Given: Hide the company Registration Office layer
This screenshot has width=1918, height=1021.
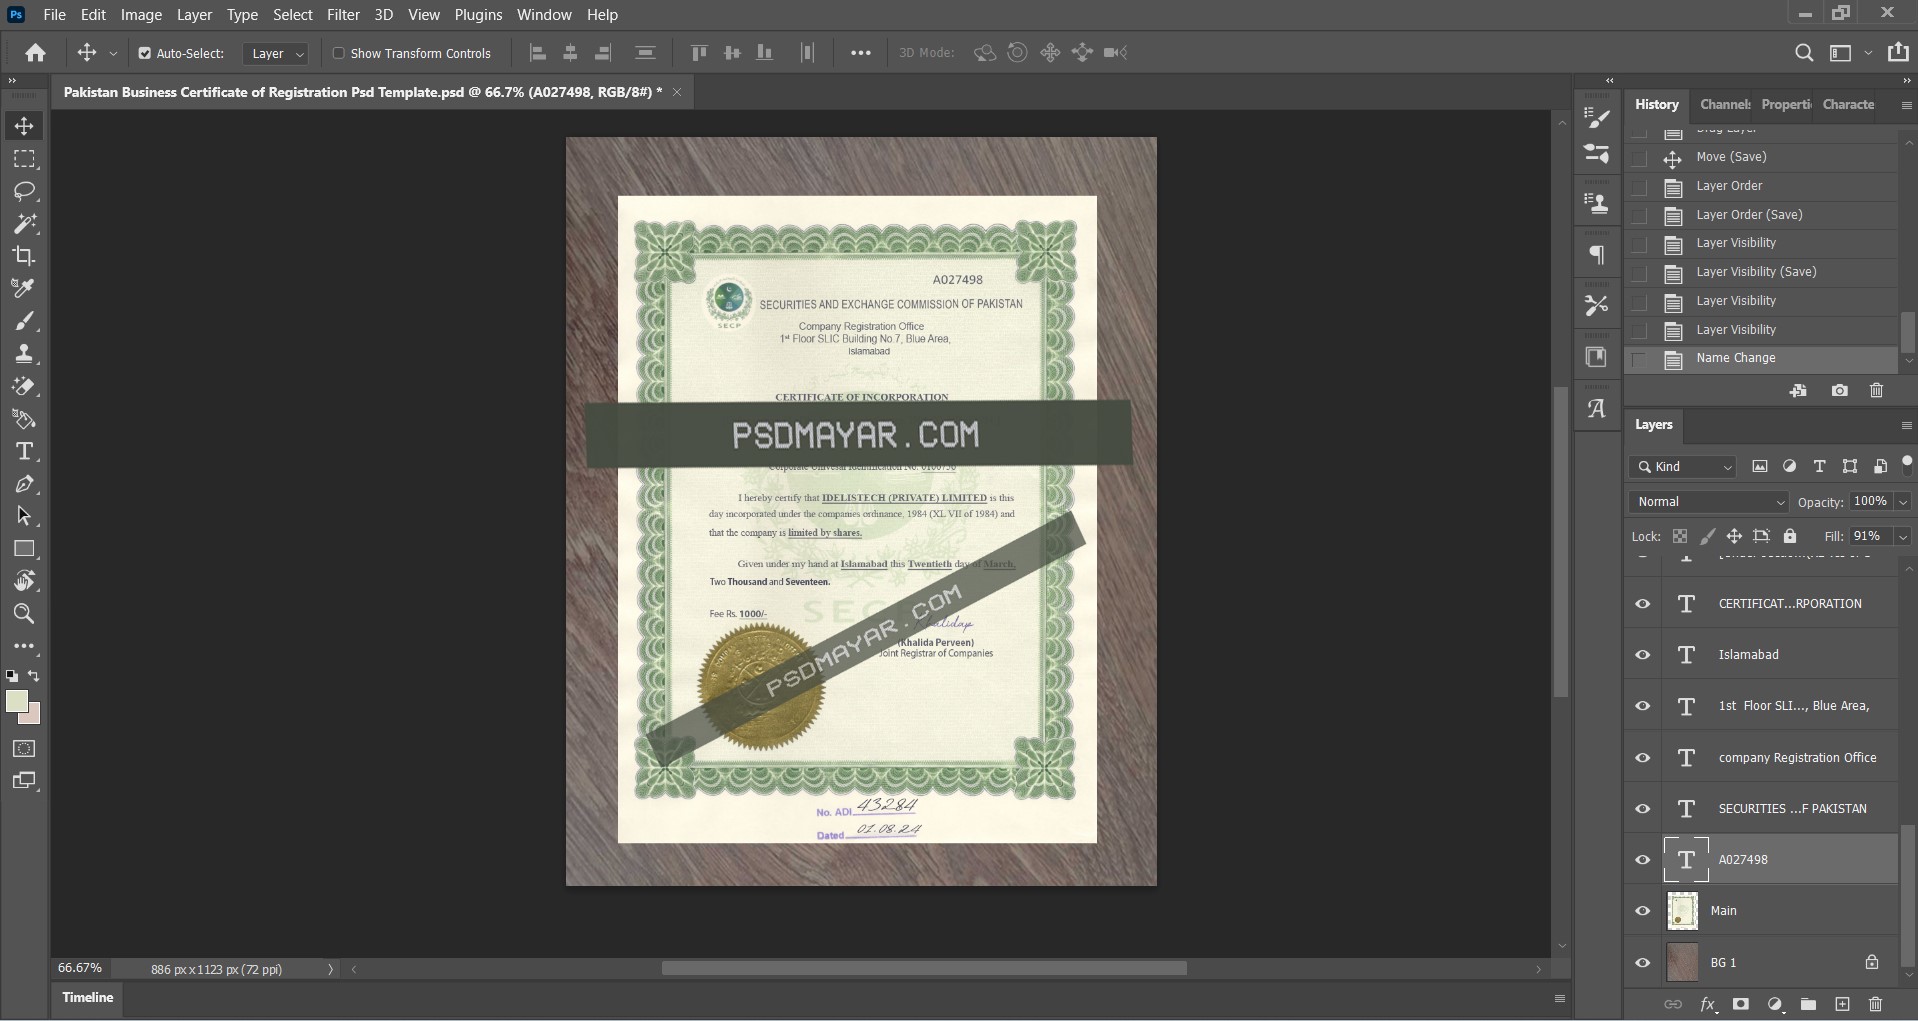Looking at the screenshot, I should tap(1642, 758).
